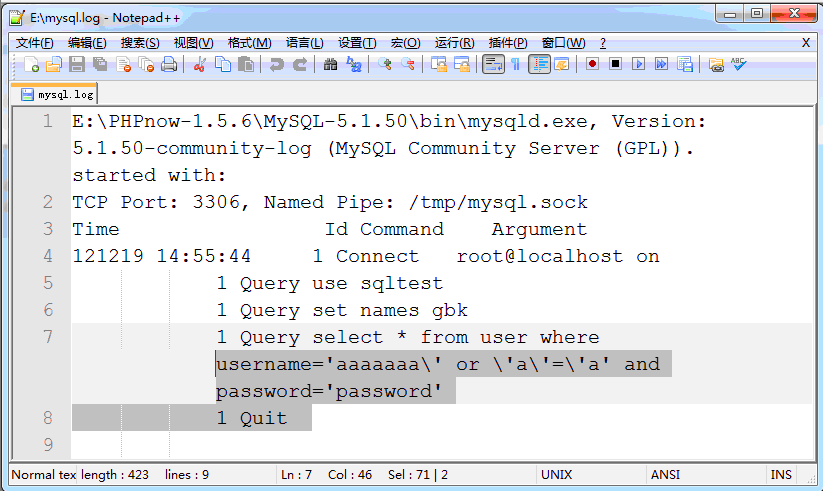The width and height of the screenshot is (823, 491).
Task: Start macro recording with red dot
Action: point(593,64)
